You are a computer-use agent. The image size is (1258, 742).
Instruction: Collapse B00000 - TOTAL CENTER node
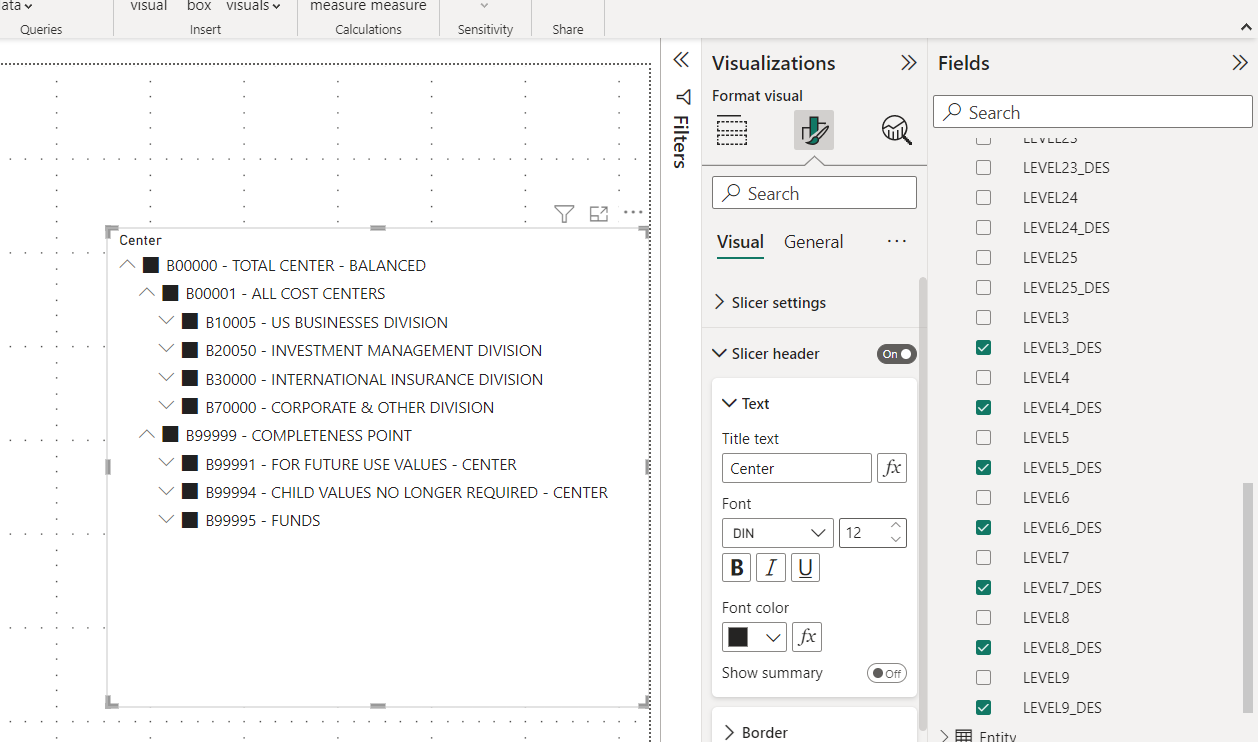(128, 265)
